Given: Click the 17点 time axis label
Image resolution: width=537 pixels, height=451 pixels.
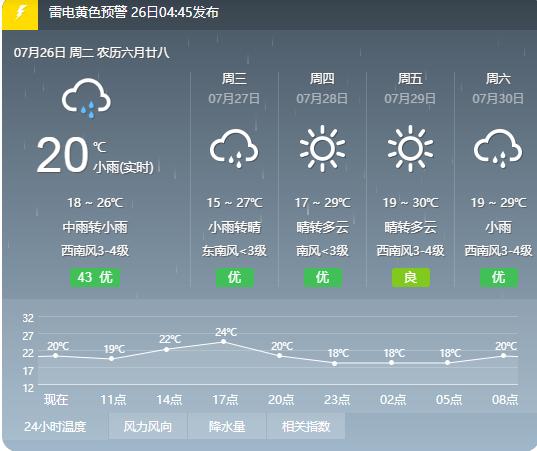Looking at the screenshot, I should pyautogui.click(x=225, y=400).
